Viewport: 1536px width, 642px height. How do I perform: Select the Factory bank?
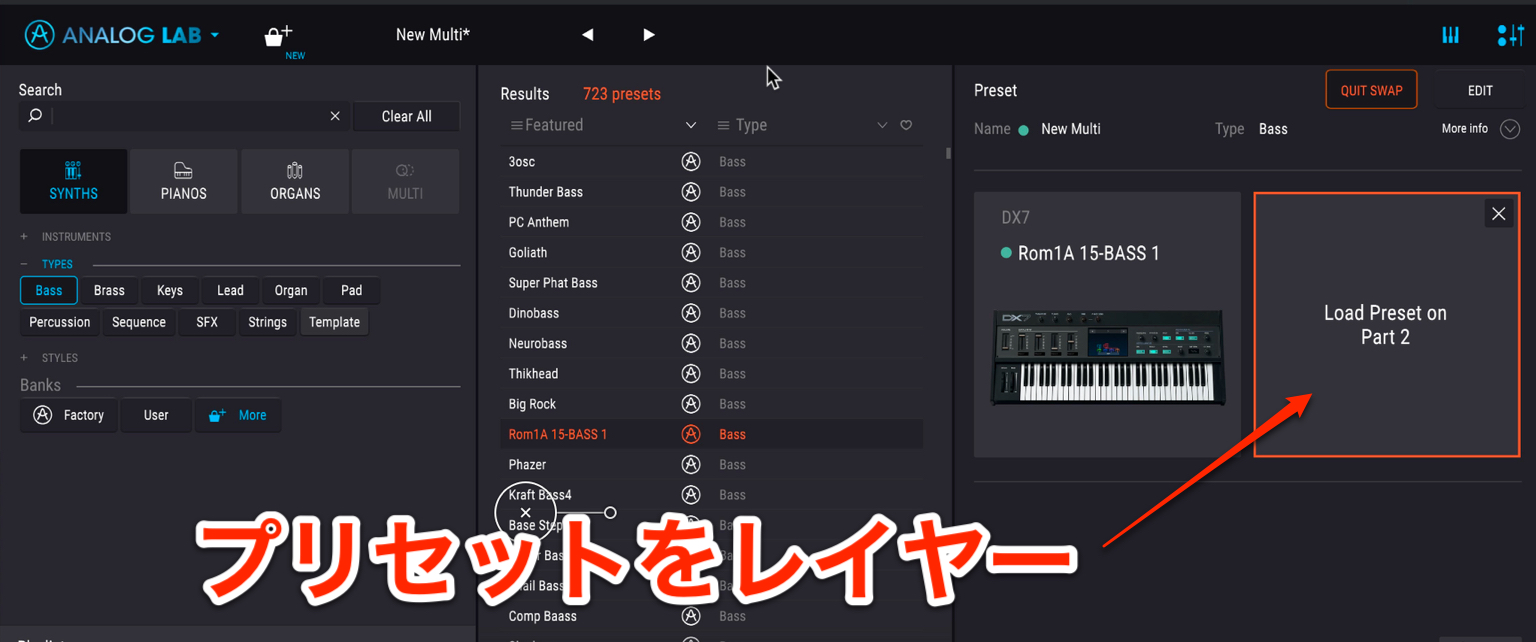click(x=69, y=415)
